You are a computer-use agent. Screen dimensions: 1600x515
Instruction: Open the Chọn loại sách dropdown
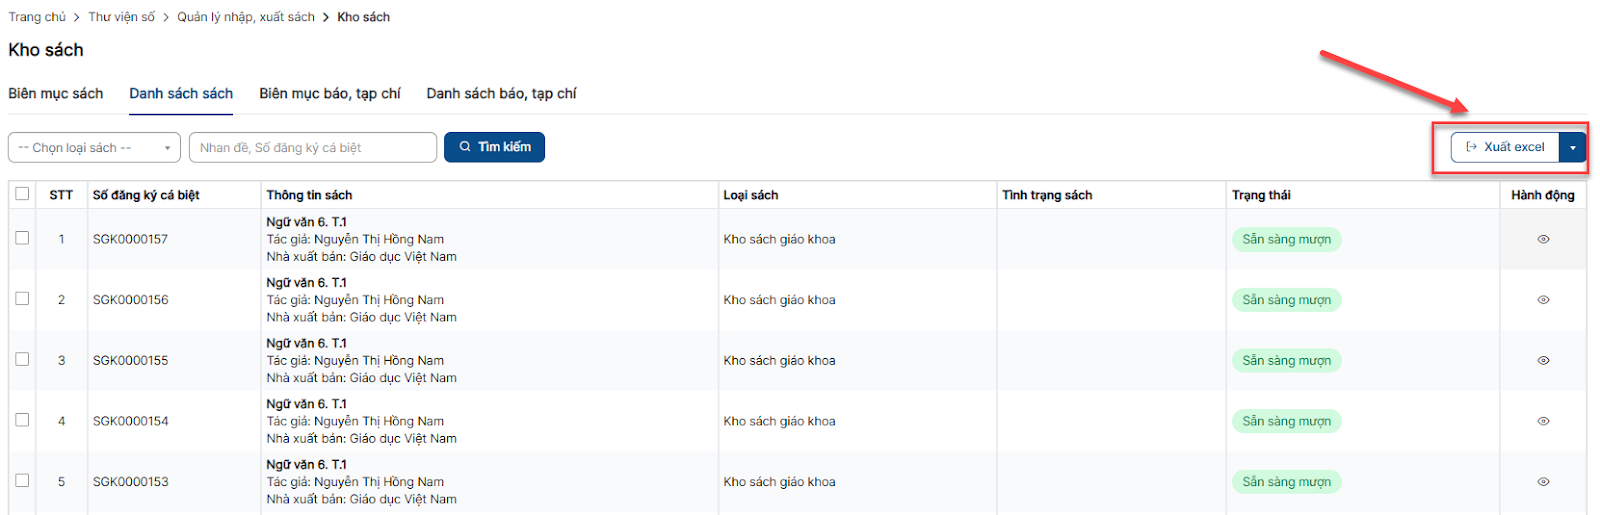pos(94,148)
